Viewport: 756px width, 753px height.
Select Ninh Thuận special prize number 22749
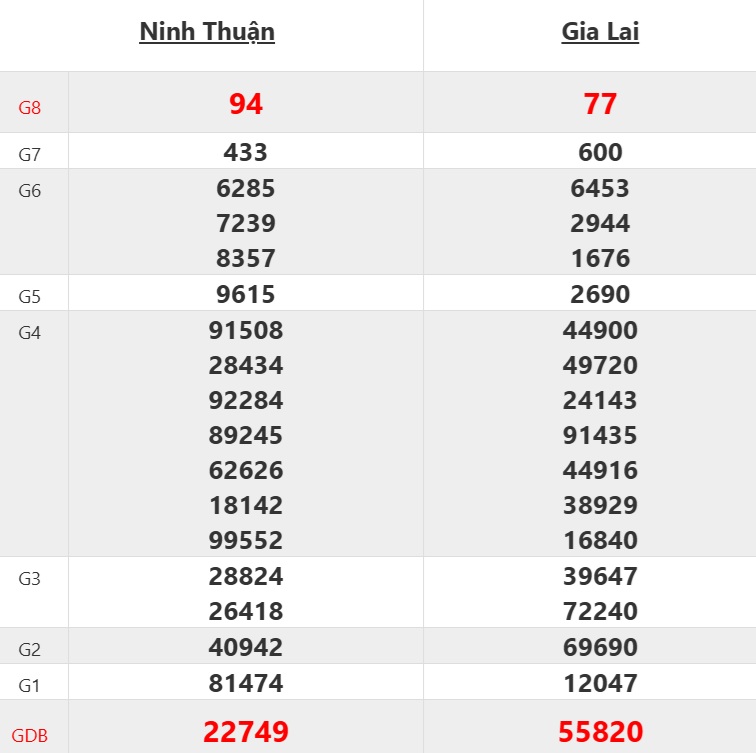tap(246, 733)
